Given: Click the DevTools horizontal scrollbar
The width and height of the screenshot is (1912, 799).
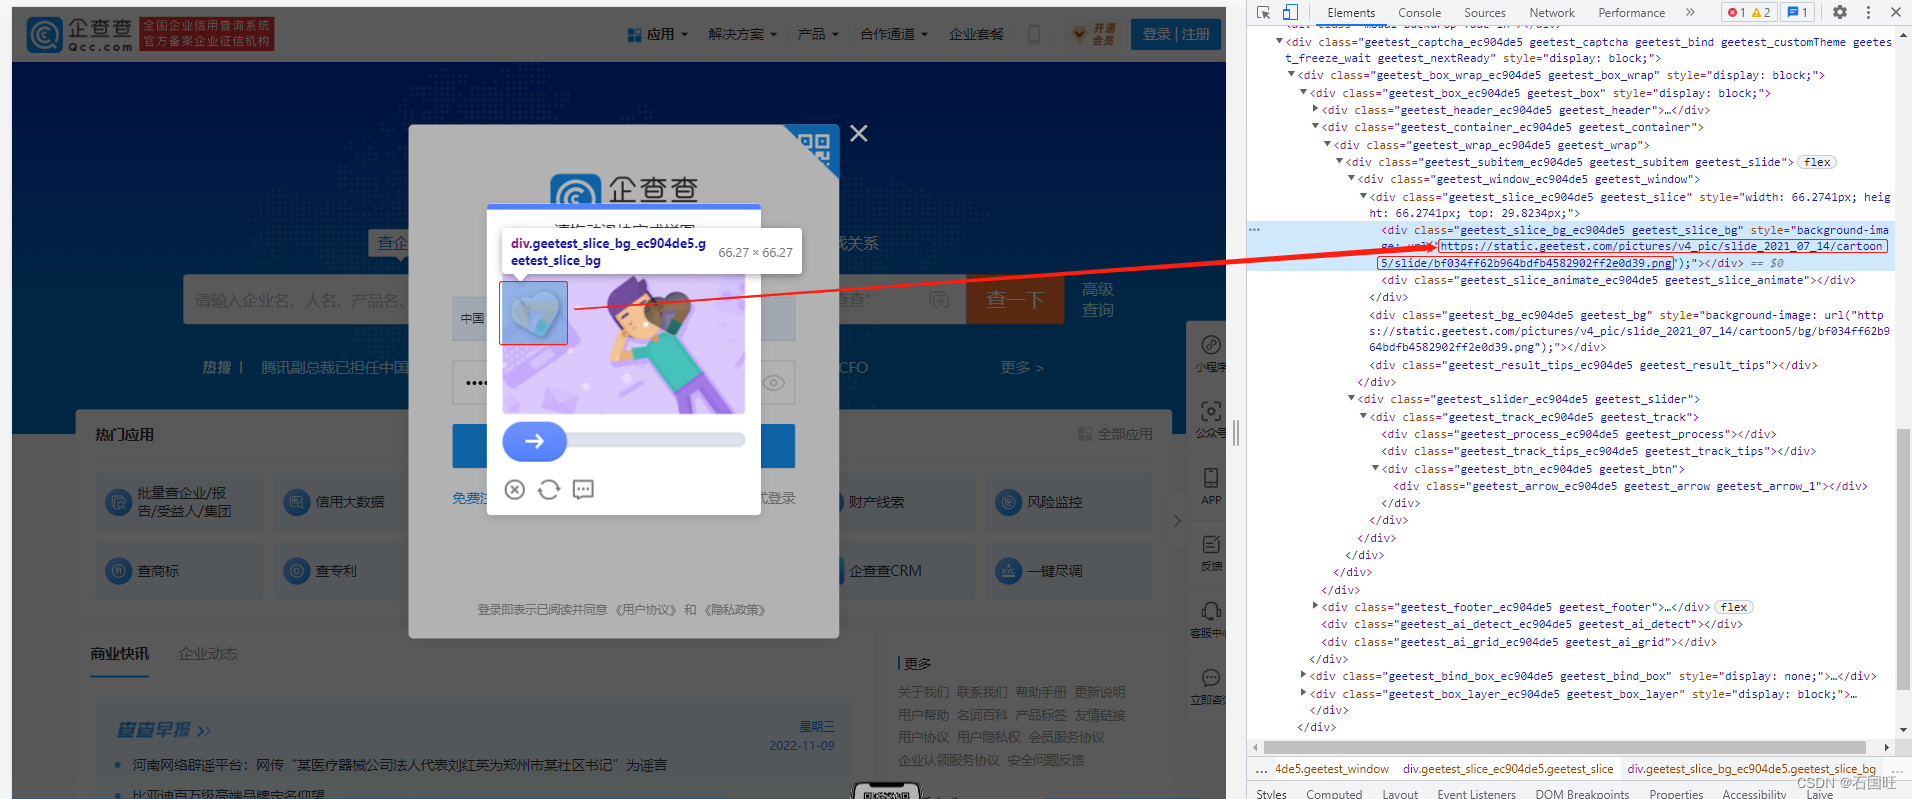Looking at the screenshot, I should 1564,747.
